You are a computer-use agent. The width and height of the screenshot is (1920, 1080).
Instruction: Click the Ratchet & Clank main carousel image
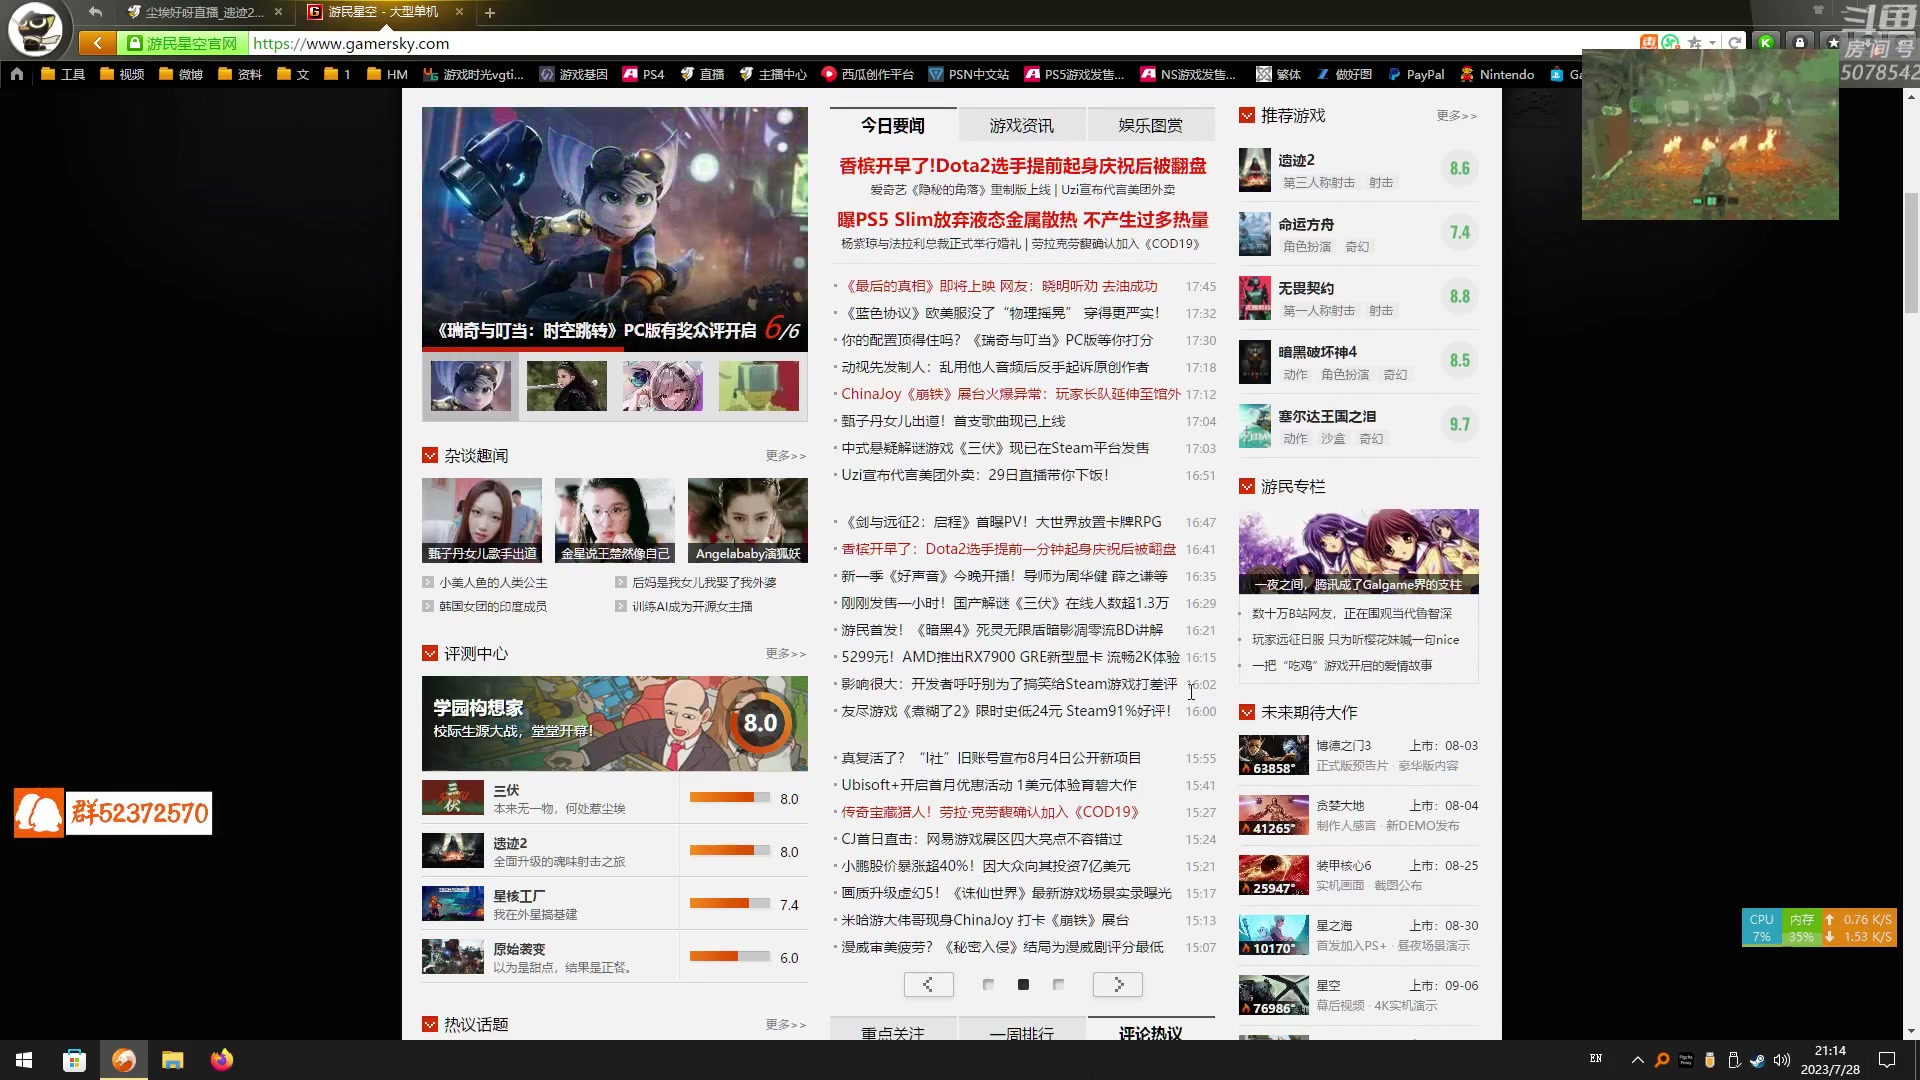pos(614,228)
